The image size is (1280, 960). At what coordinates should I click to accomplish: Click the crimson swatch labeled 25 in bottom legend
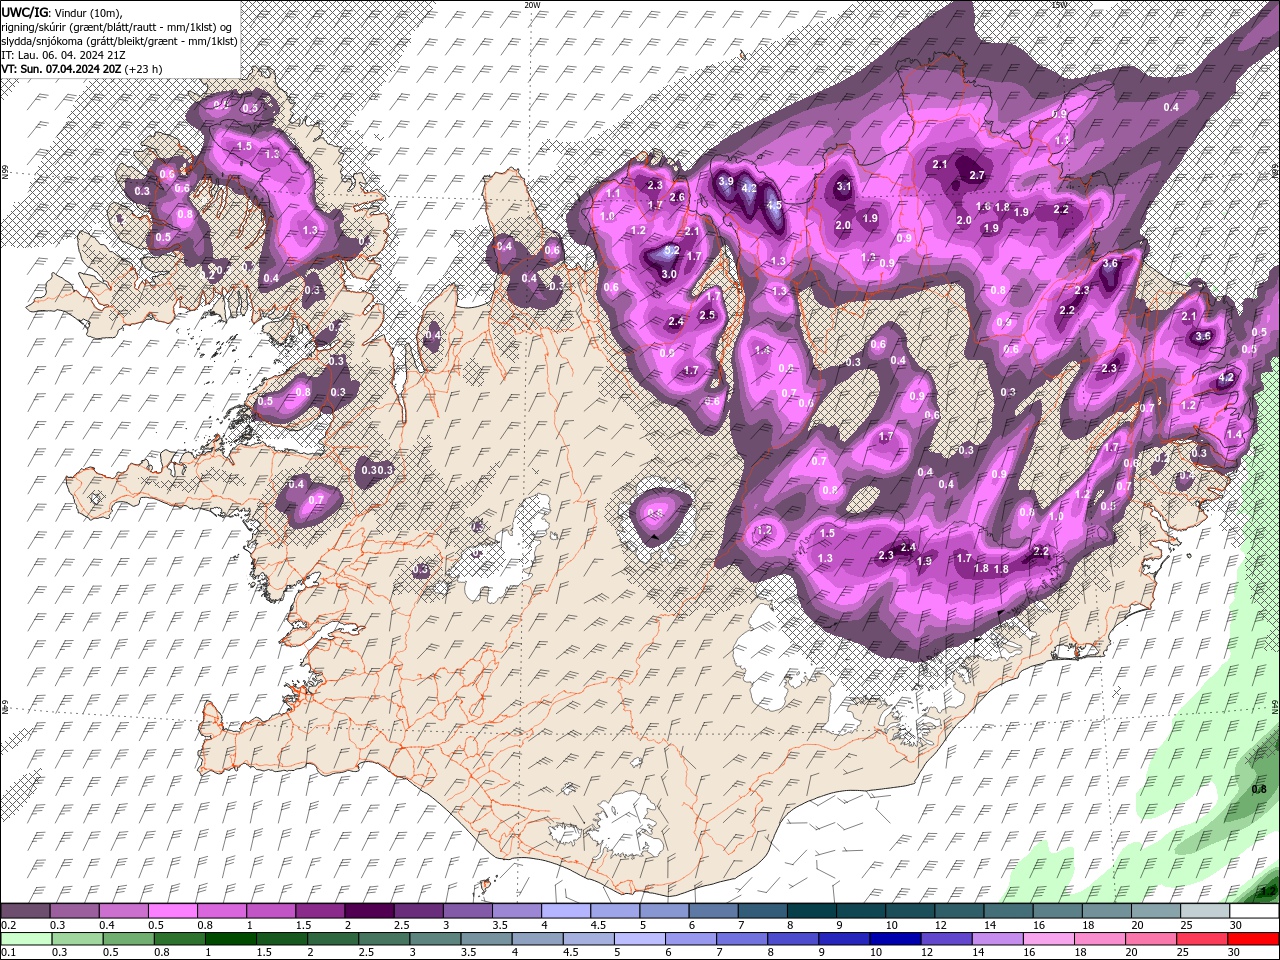[x=1202, y=938]
